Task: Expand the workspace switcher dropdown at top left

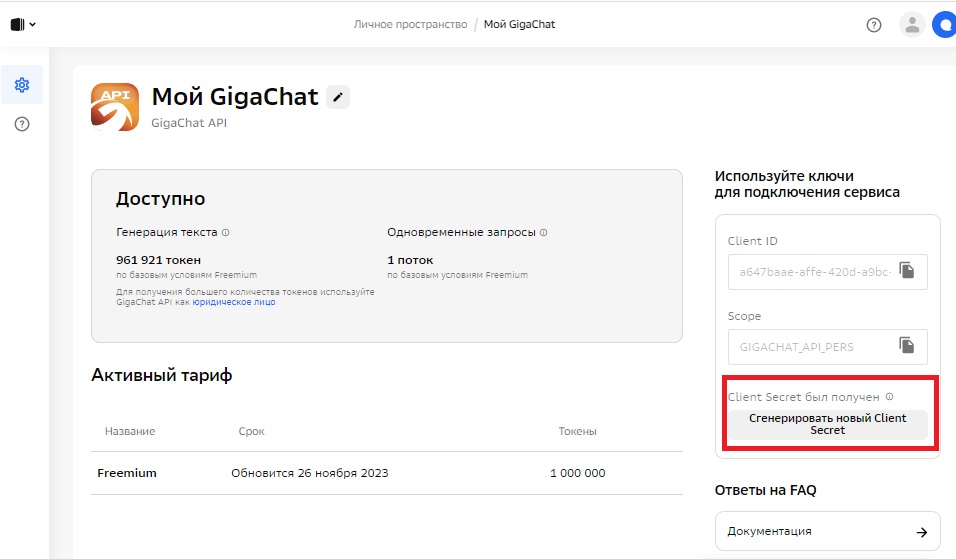Action: click(x=23, y=25)
